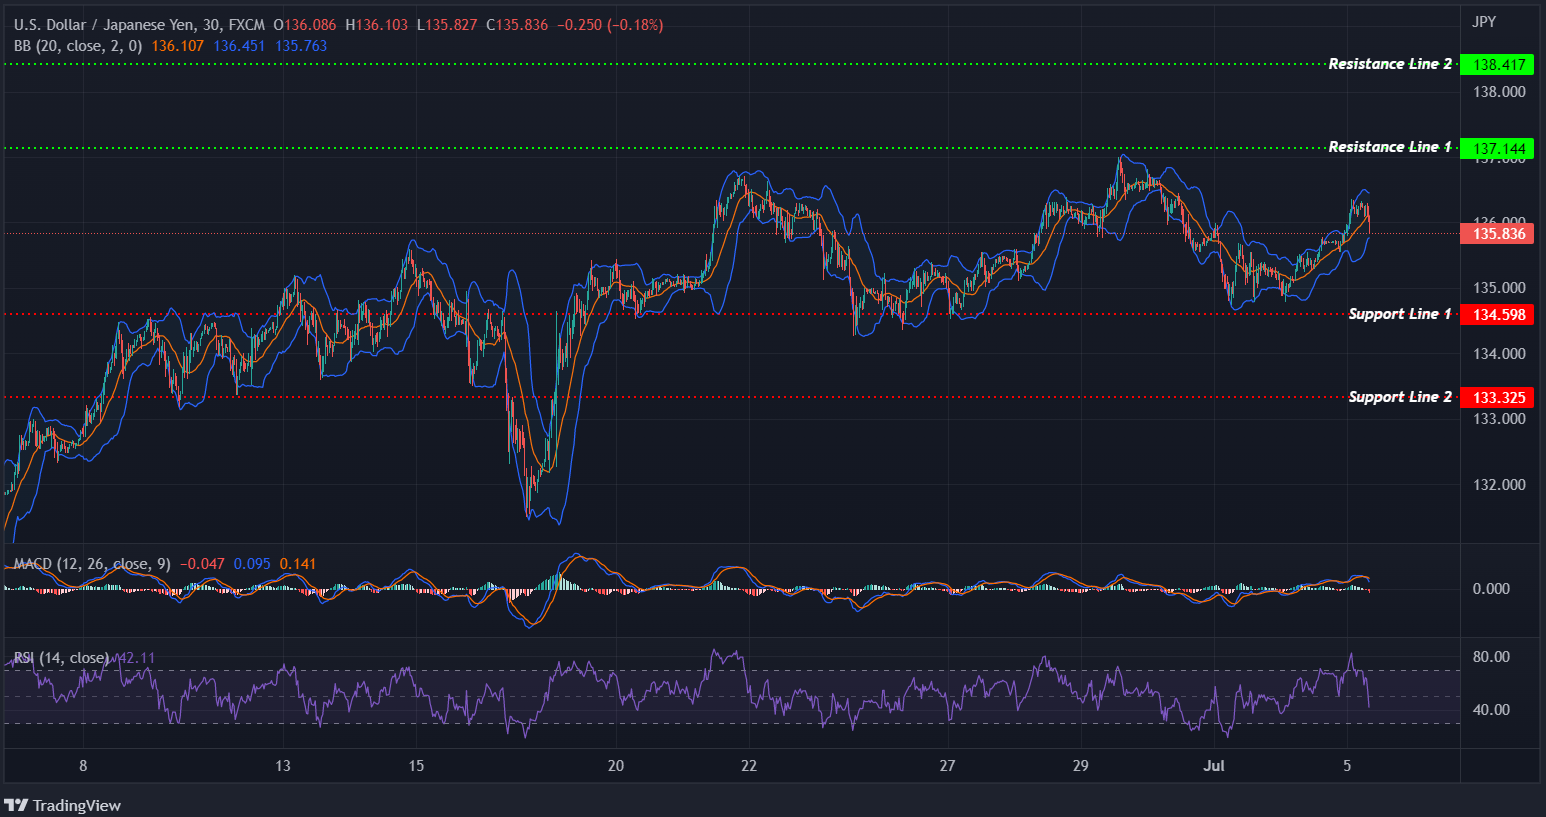Click Jul on the time axis

(1214, 765)
